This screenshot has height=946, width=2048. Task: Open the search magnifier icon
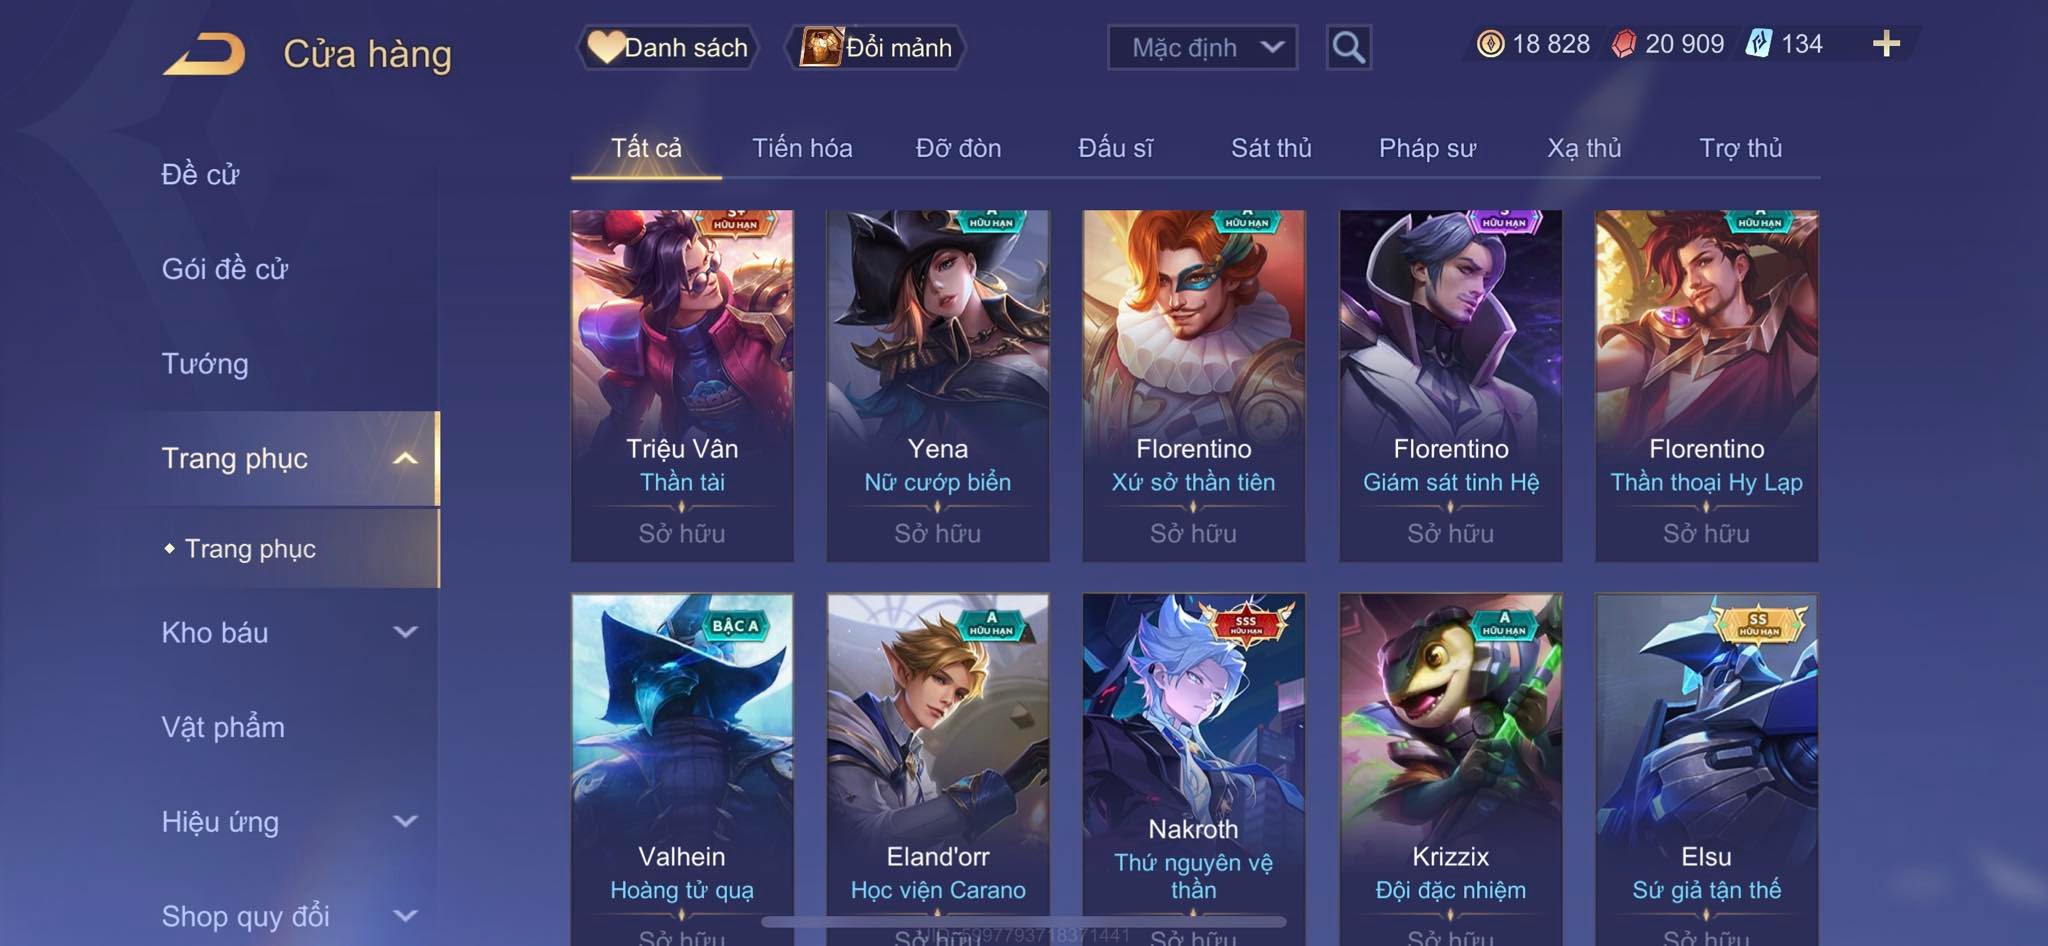point(1348,47)
